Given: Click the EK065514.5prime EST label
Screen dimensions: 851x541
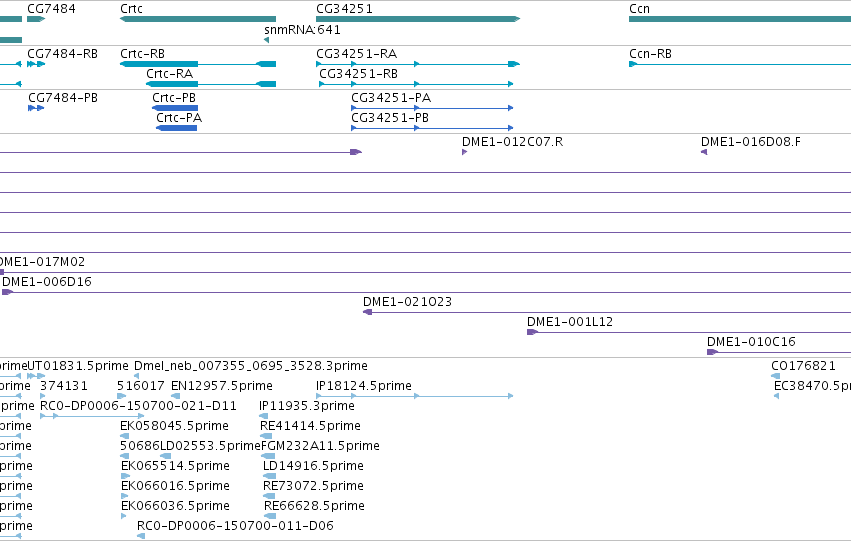Looking at the screenshot, I should point(175,466).
